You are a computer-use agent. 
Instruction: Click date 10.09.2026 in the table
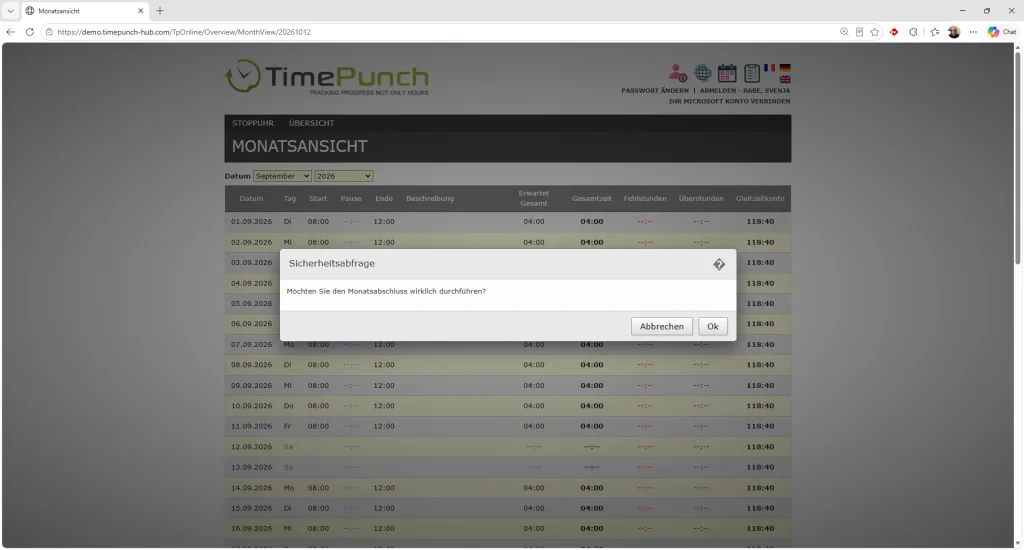coord(251,406)
